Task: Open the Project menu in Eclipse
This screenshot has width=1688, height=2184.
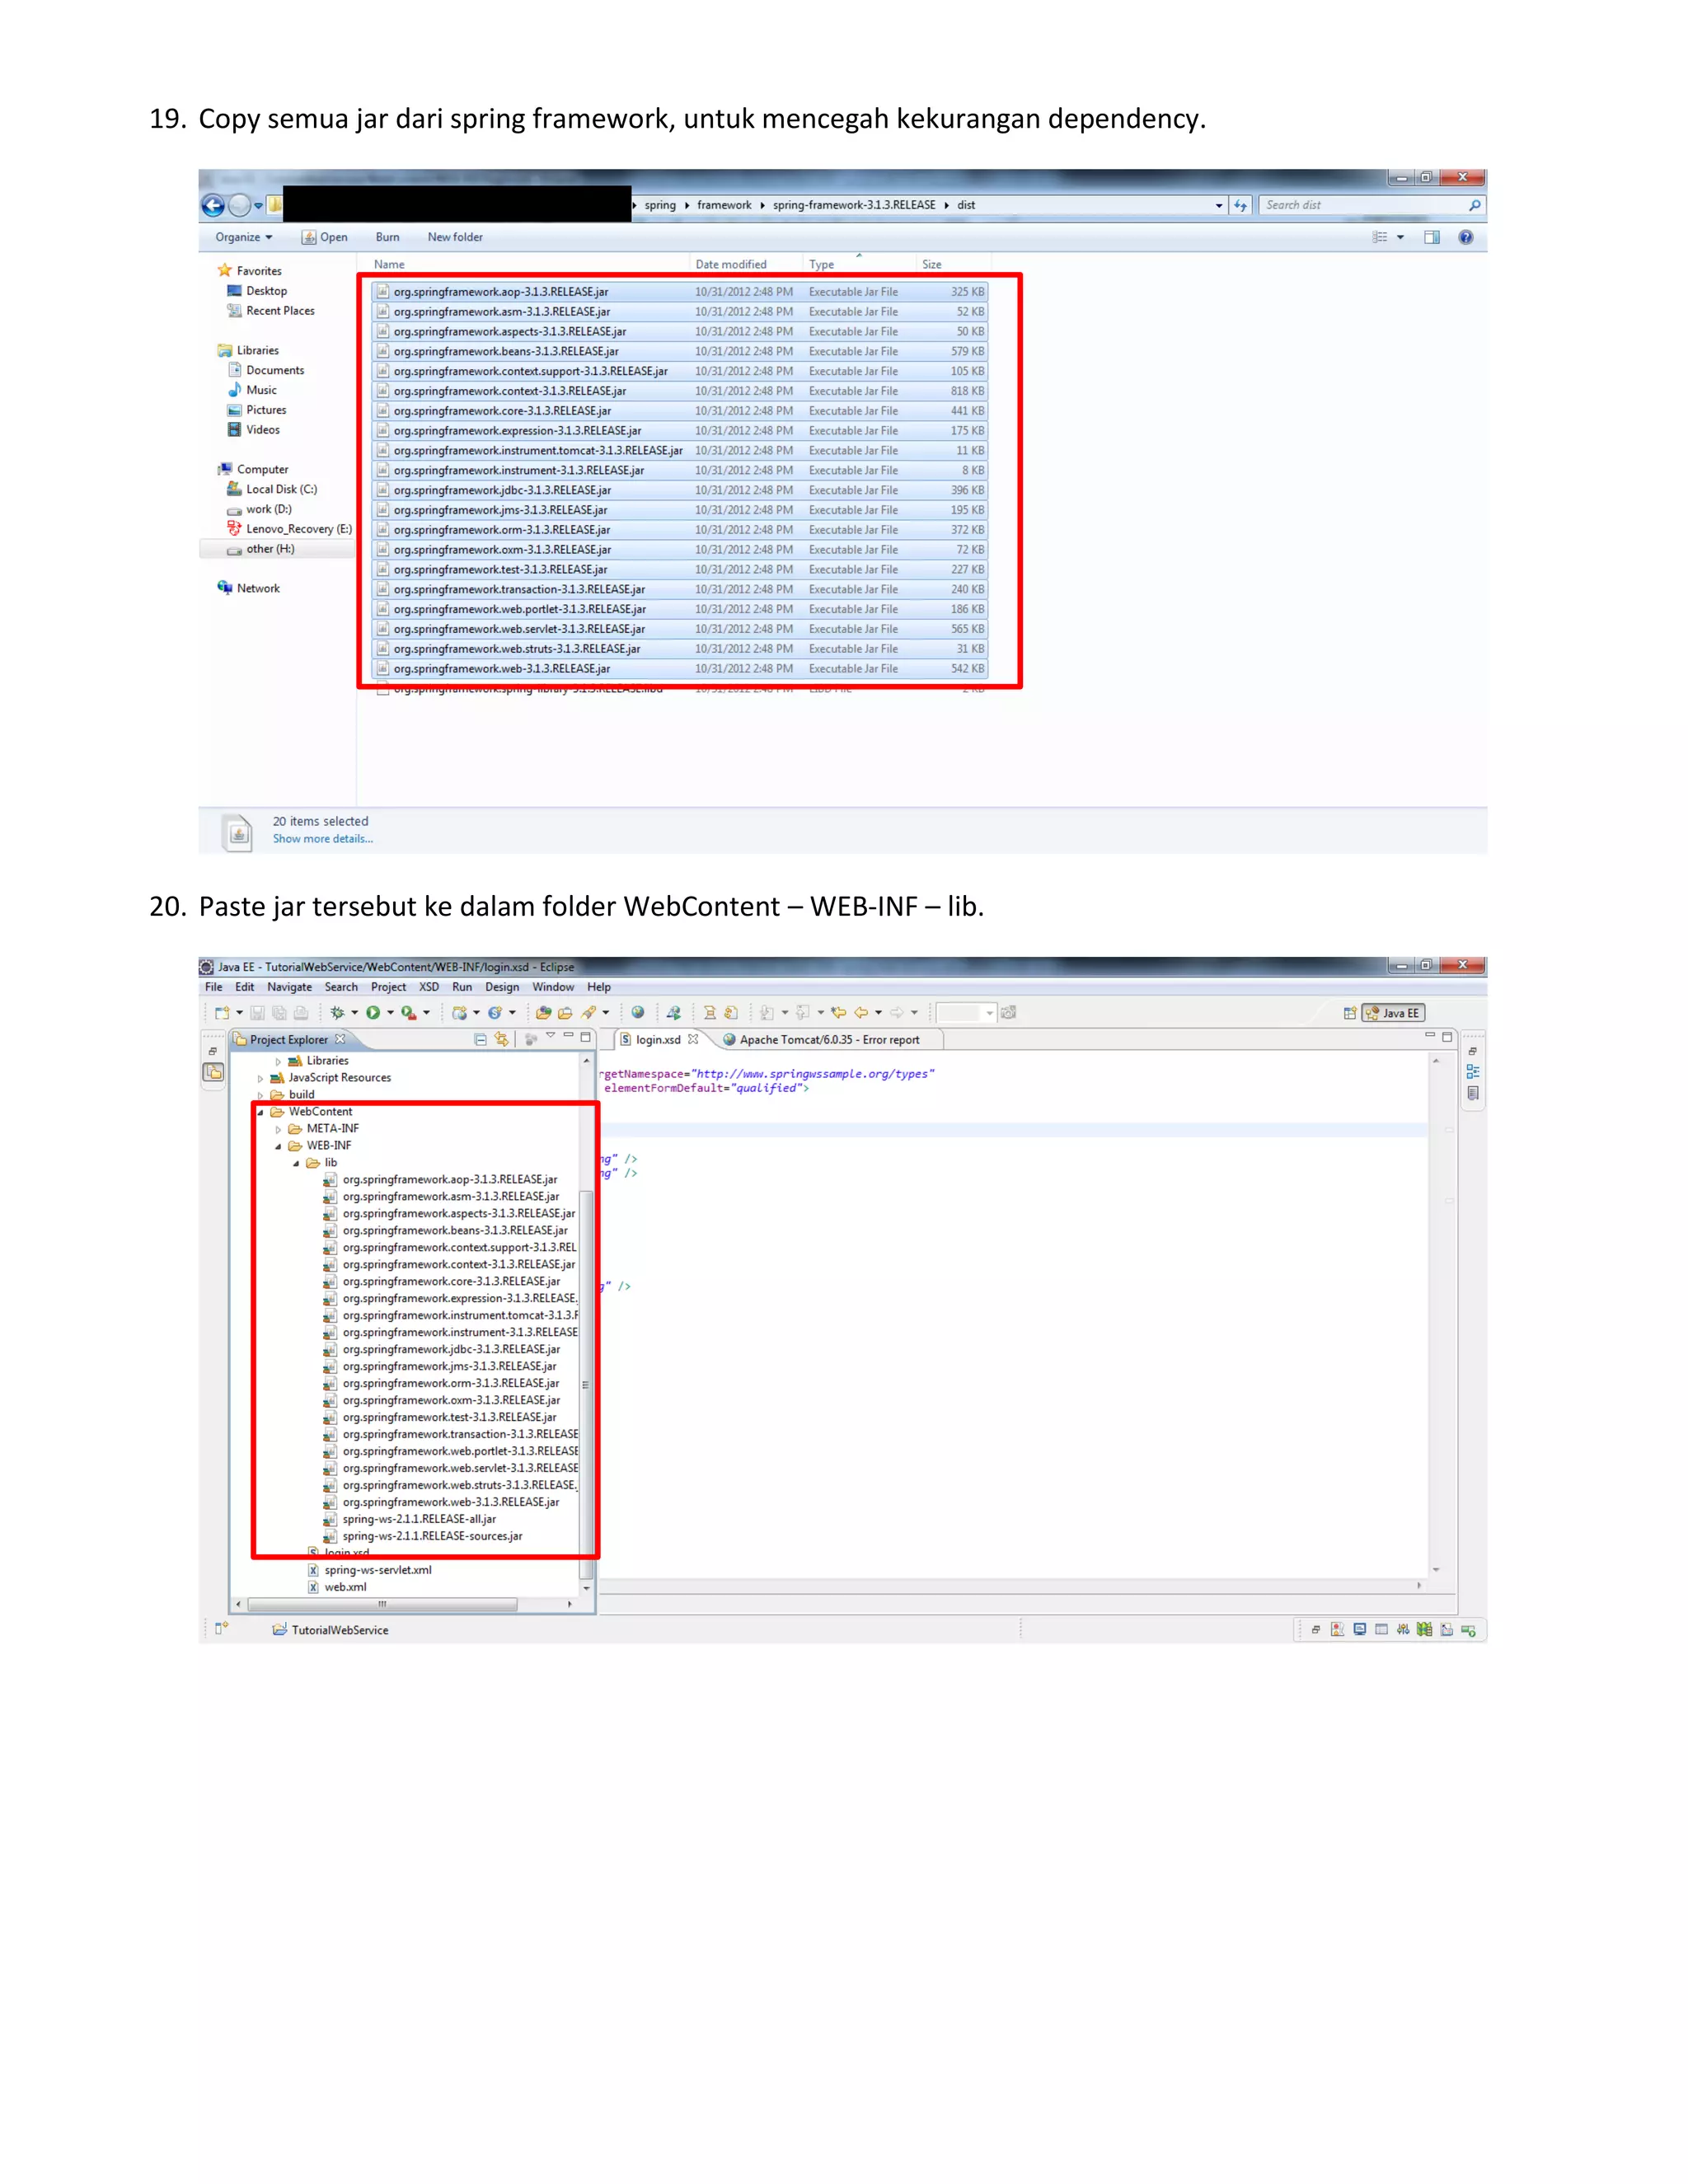Action: (389, 987)
